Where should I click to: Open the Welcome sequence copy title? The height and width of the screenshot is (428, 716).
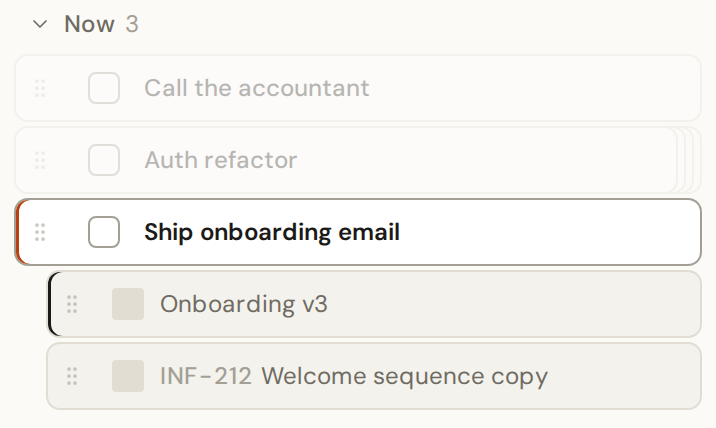pyautogui.click(x=405, y=376)
